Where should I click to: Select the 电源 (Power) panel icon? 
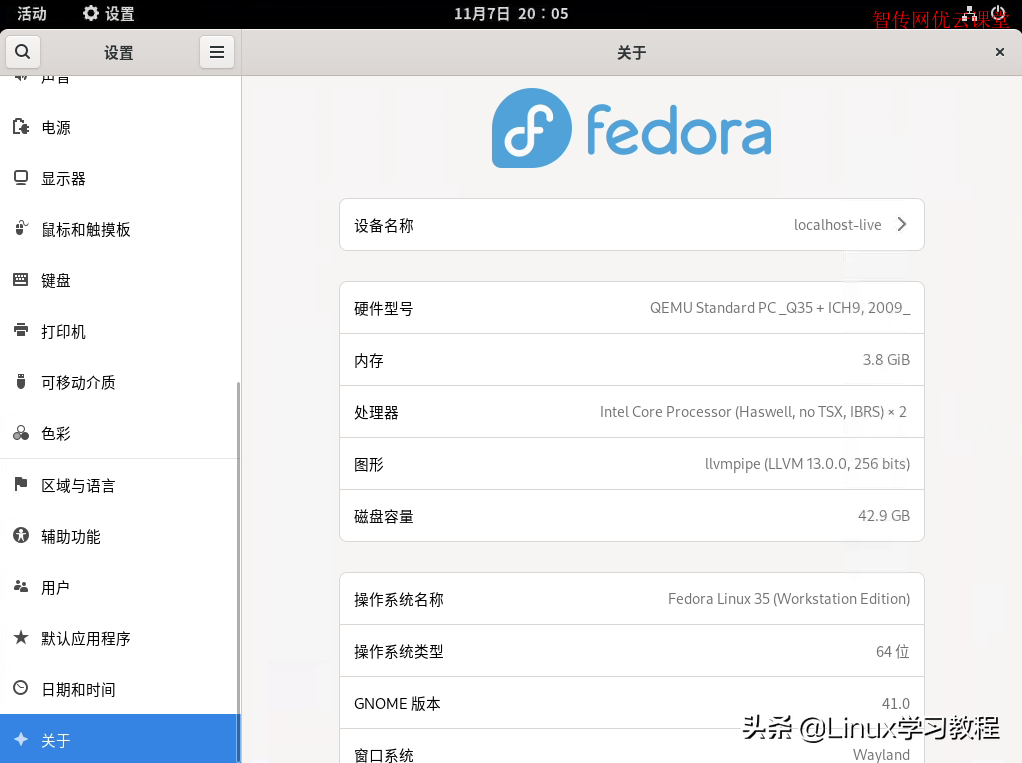[x=20, y=127]
